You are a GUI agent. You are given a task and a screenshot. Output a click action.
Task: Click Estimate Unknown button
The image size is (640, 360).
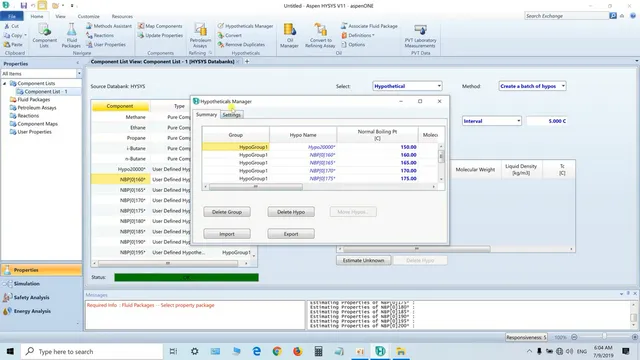(363, 260)
